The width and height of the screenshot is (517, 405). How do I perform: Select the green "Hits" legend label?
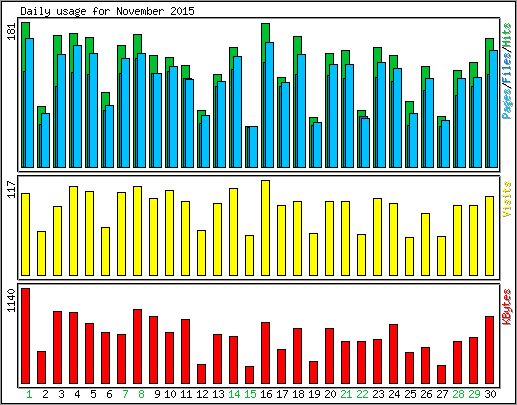point(507,35)
